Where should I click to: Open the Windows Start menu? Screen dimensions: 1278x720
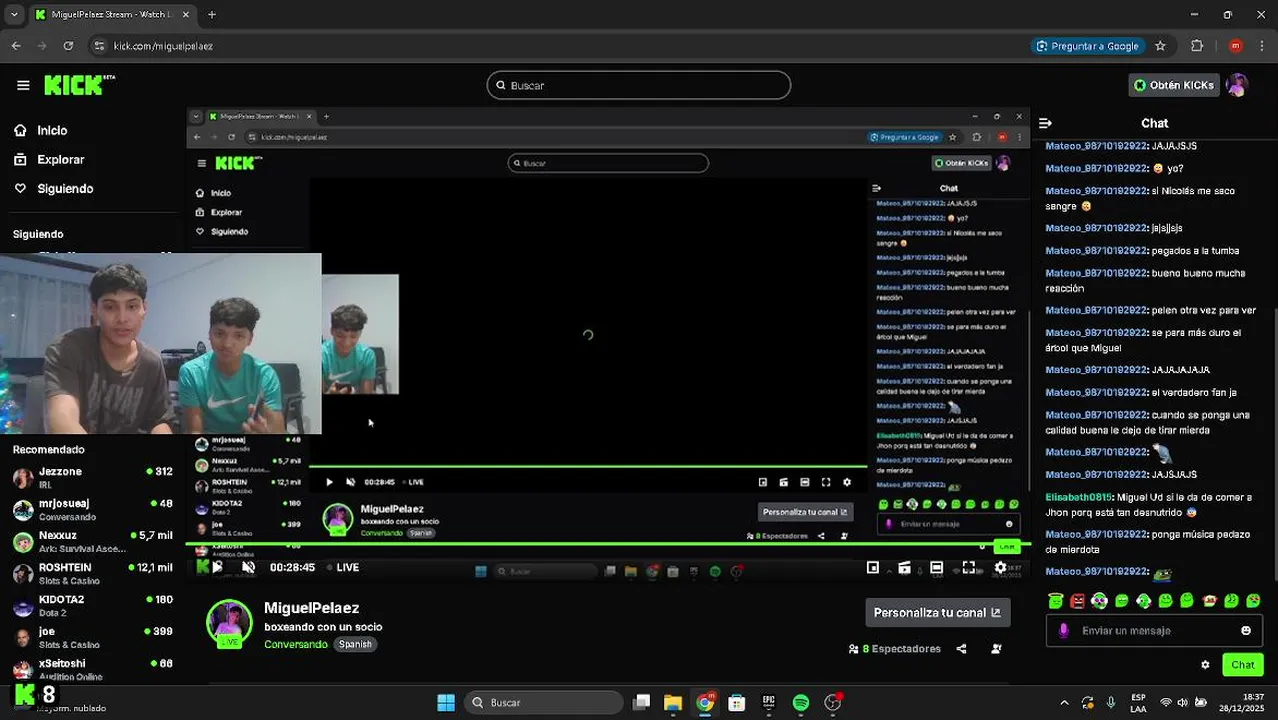click(446, 702)
